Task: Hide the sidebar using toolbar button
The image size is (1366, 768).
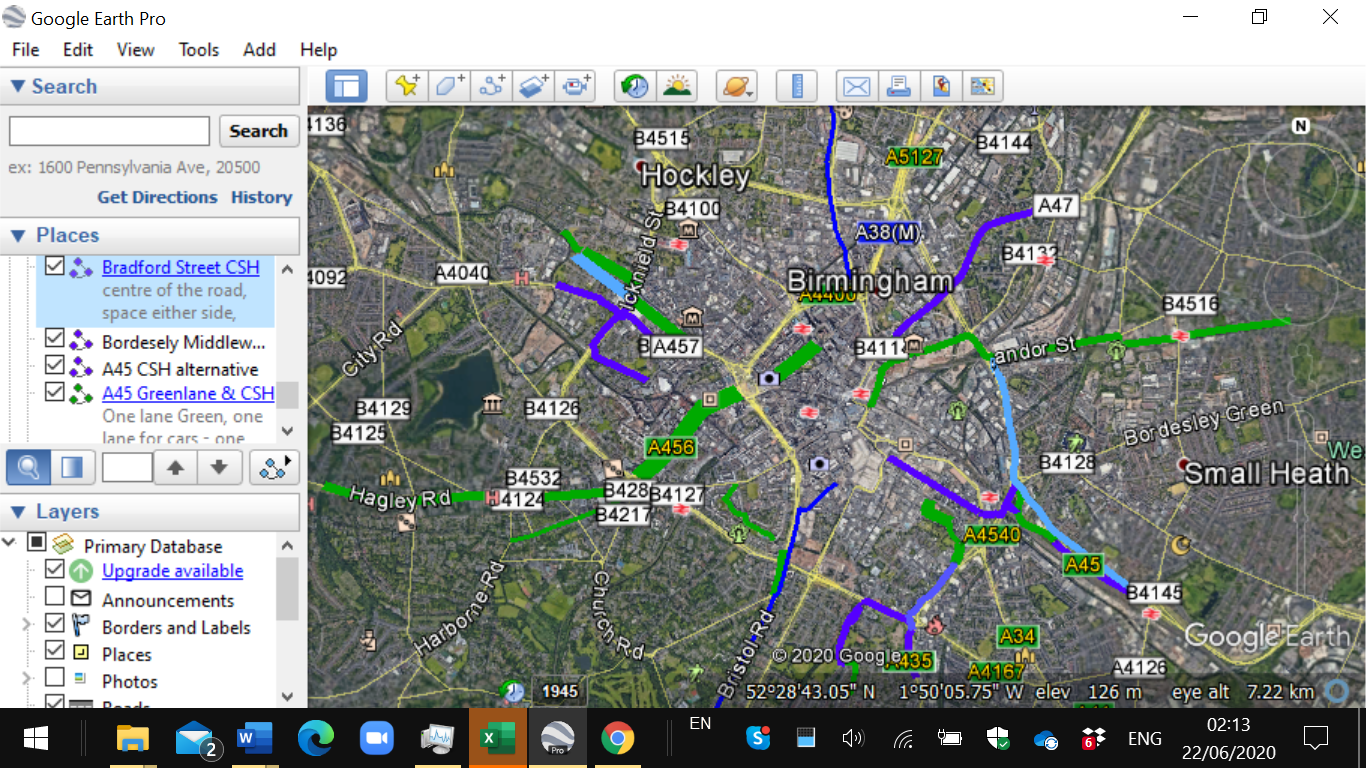Action: (347, 86)
